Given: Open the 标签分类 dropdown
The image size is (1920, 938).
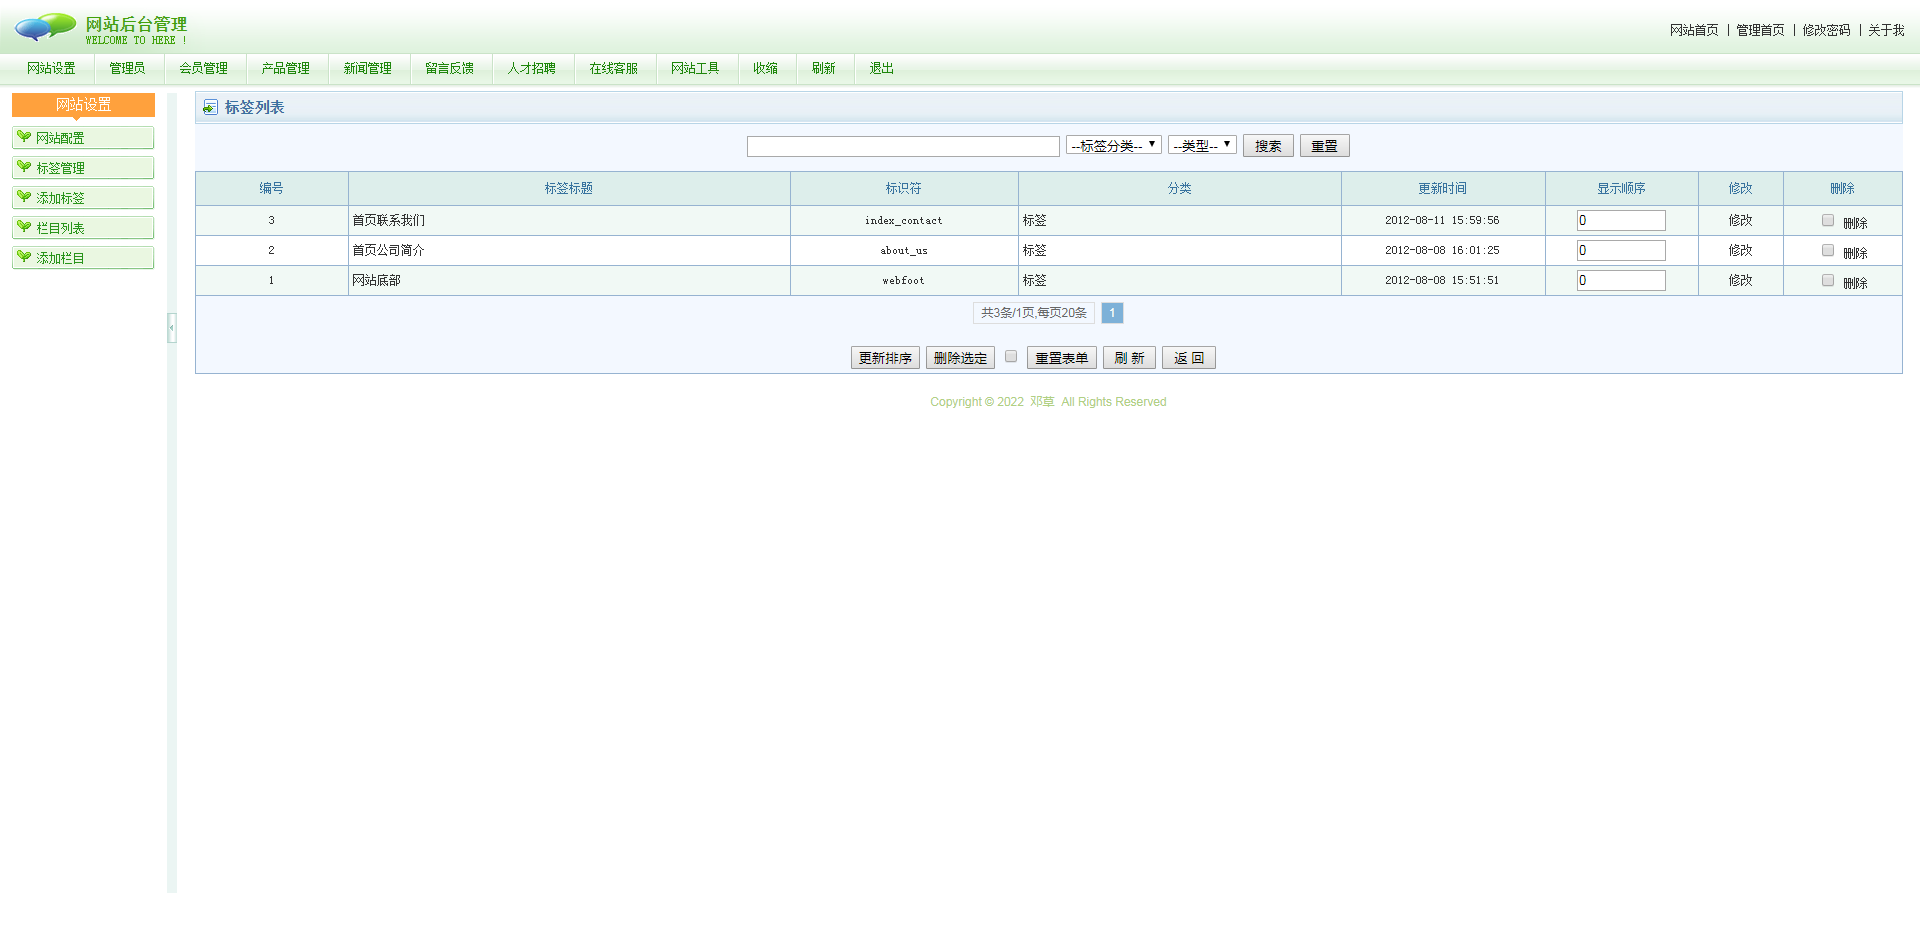Looking at the screenshot, I should coord(1114,145).
